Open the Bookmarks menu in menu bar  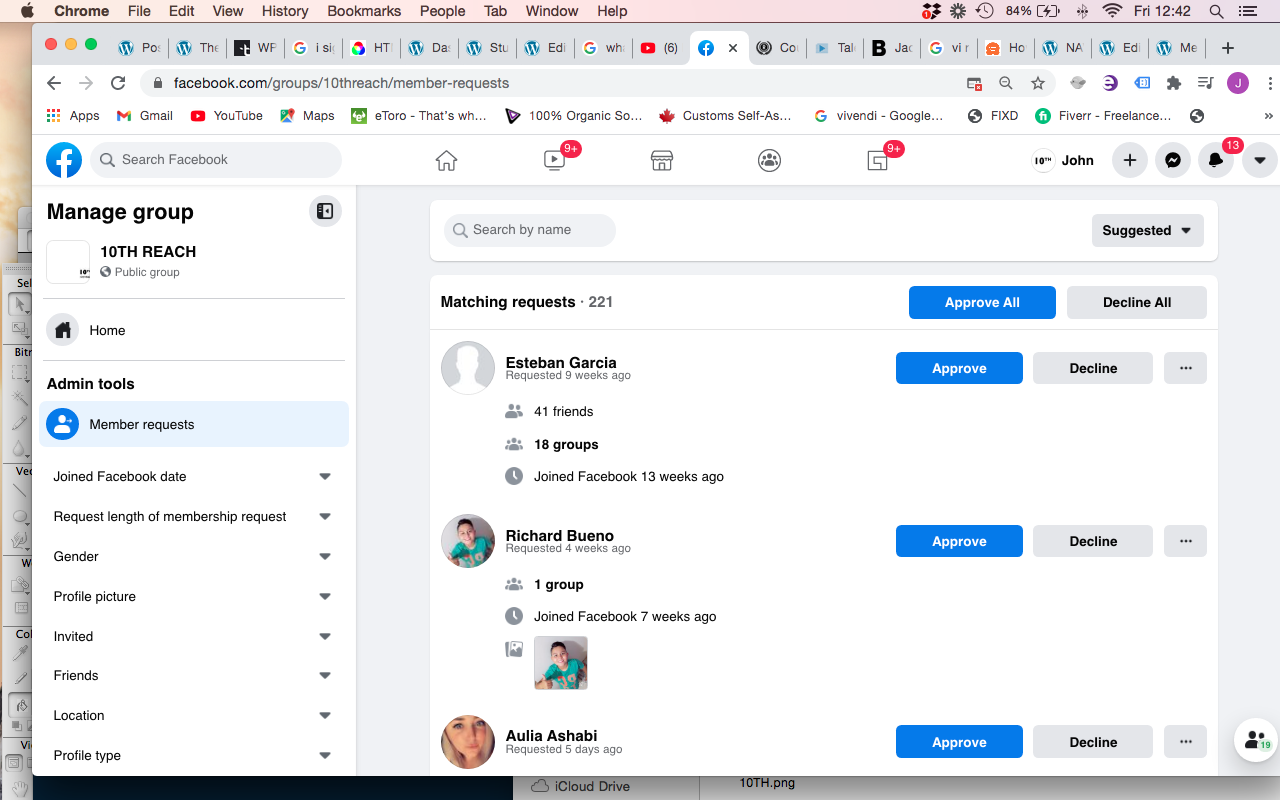click(364, 11)
